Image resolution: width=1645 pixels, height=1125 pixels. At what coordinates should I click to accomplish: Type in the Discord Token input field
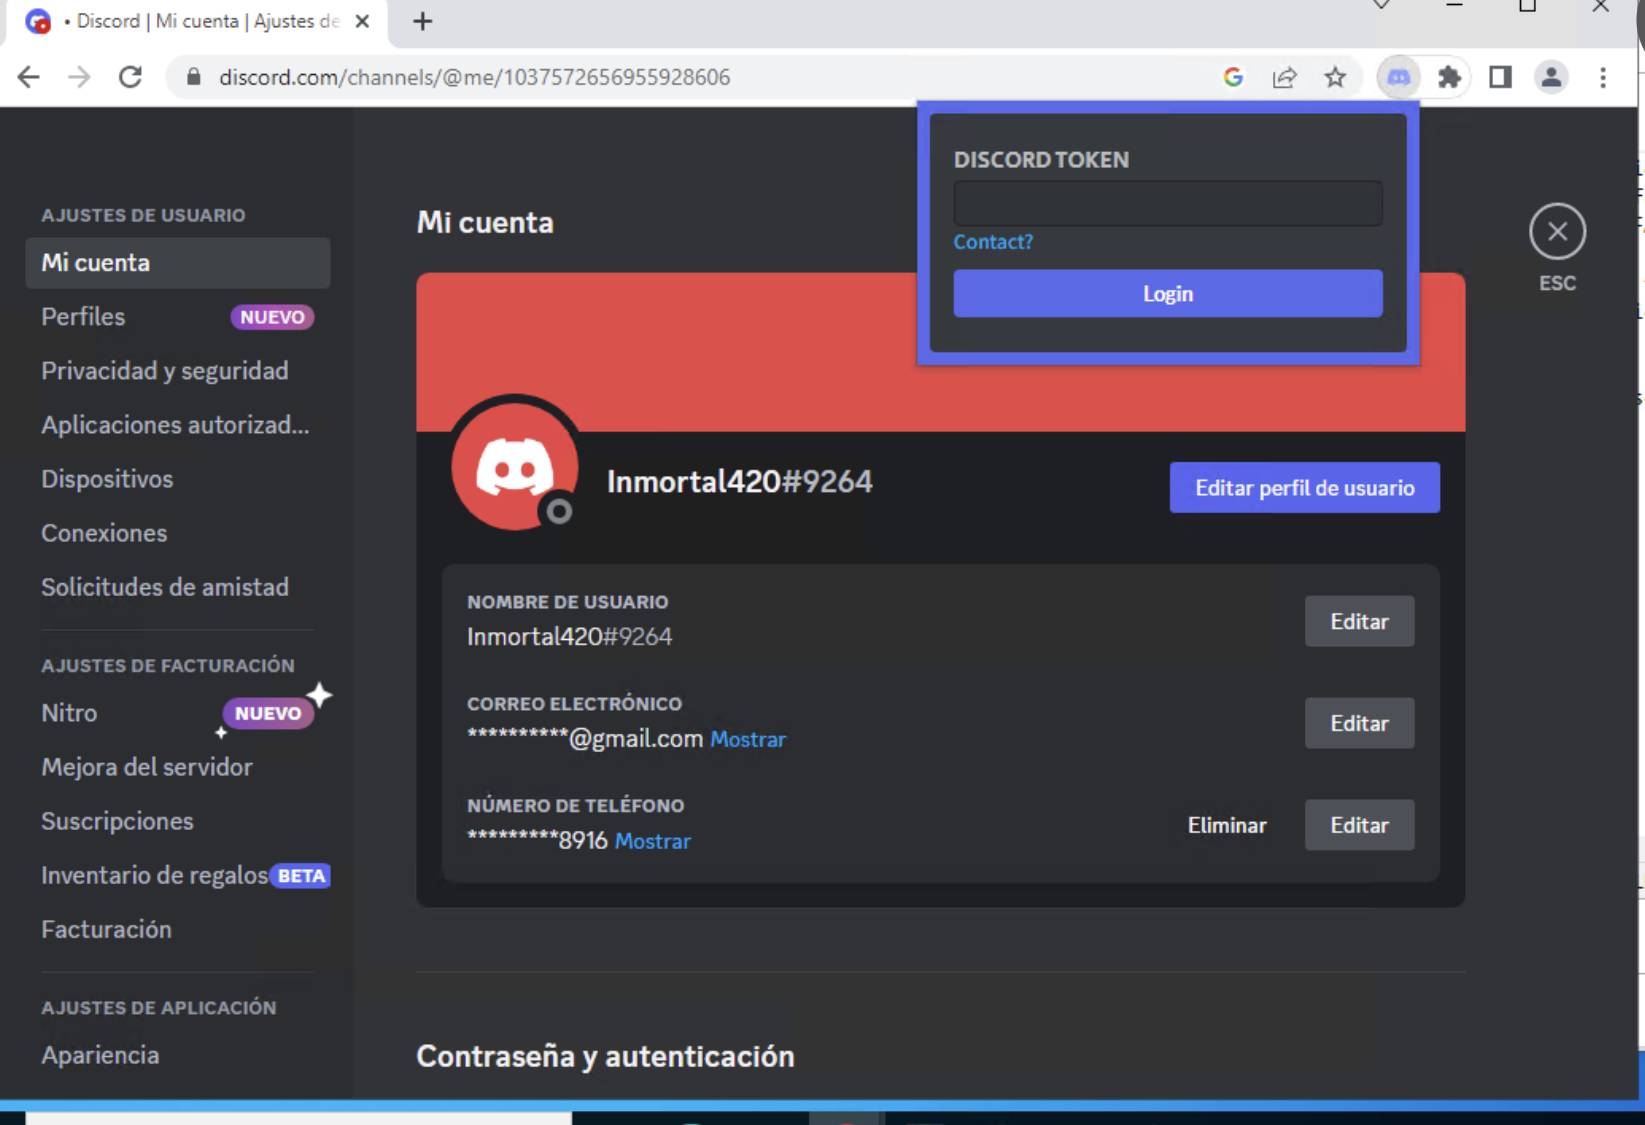point(1167,204)
